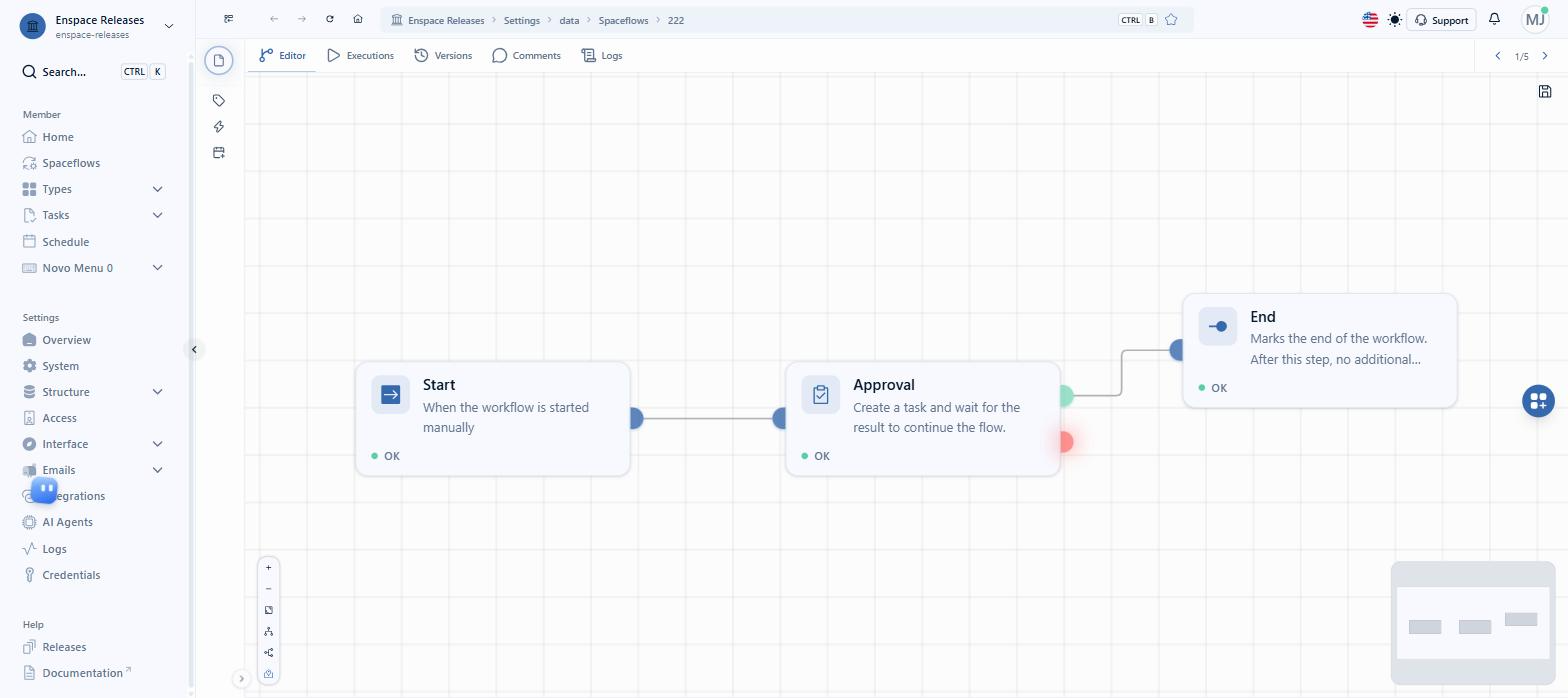The width and height of the screenshot is (1568, 698).
Task: Open the Versions tab
Action: coord(443,56)
